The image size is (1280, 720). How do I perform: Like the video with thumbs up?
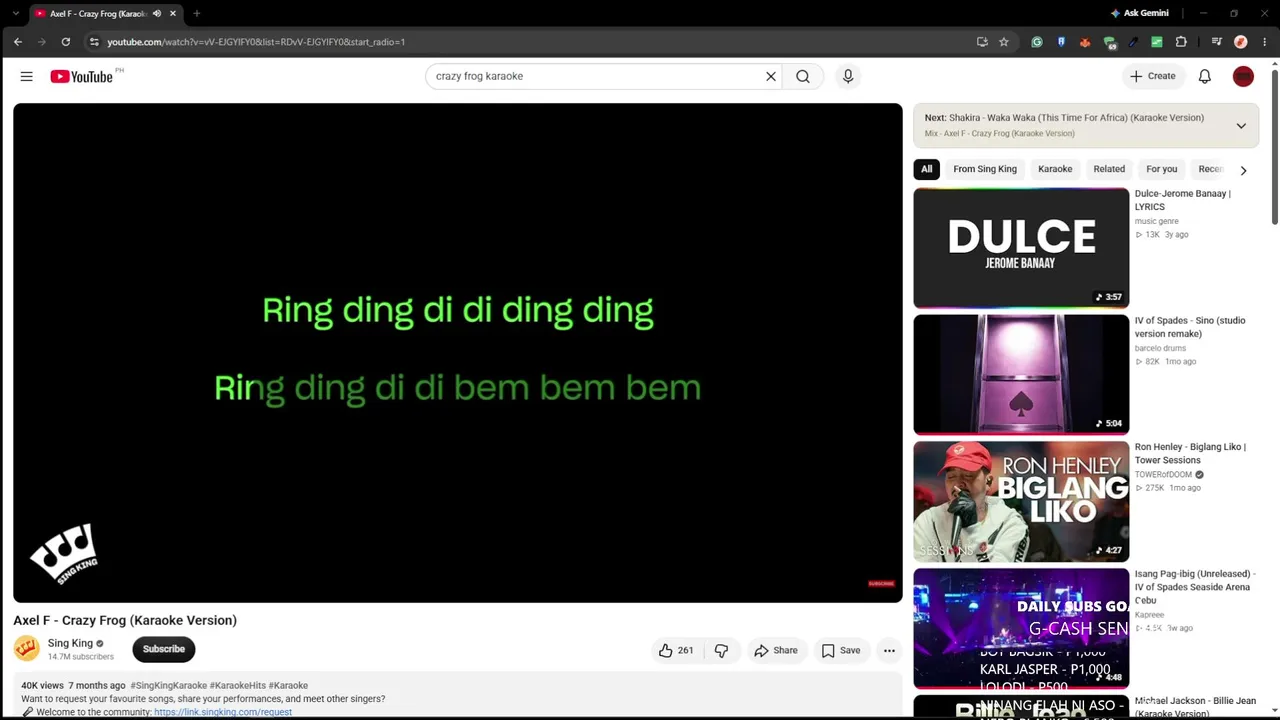click(676, 650)
